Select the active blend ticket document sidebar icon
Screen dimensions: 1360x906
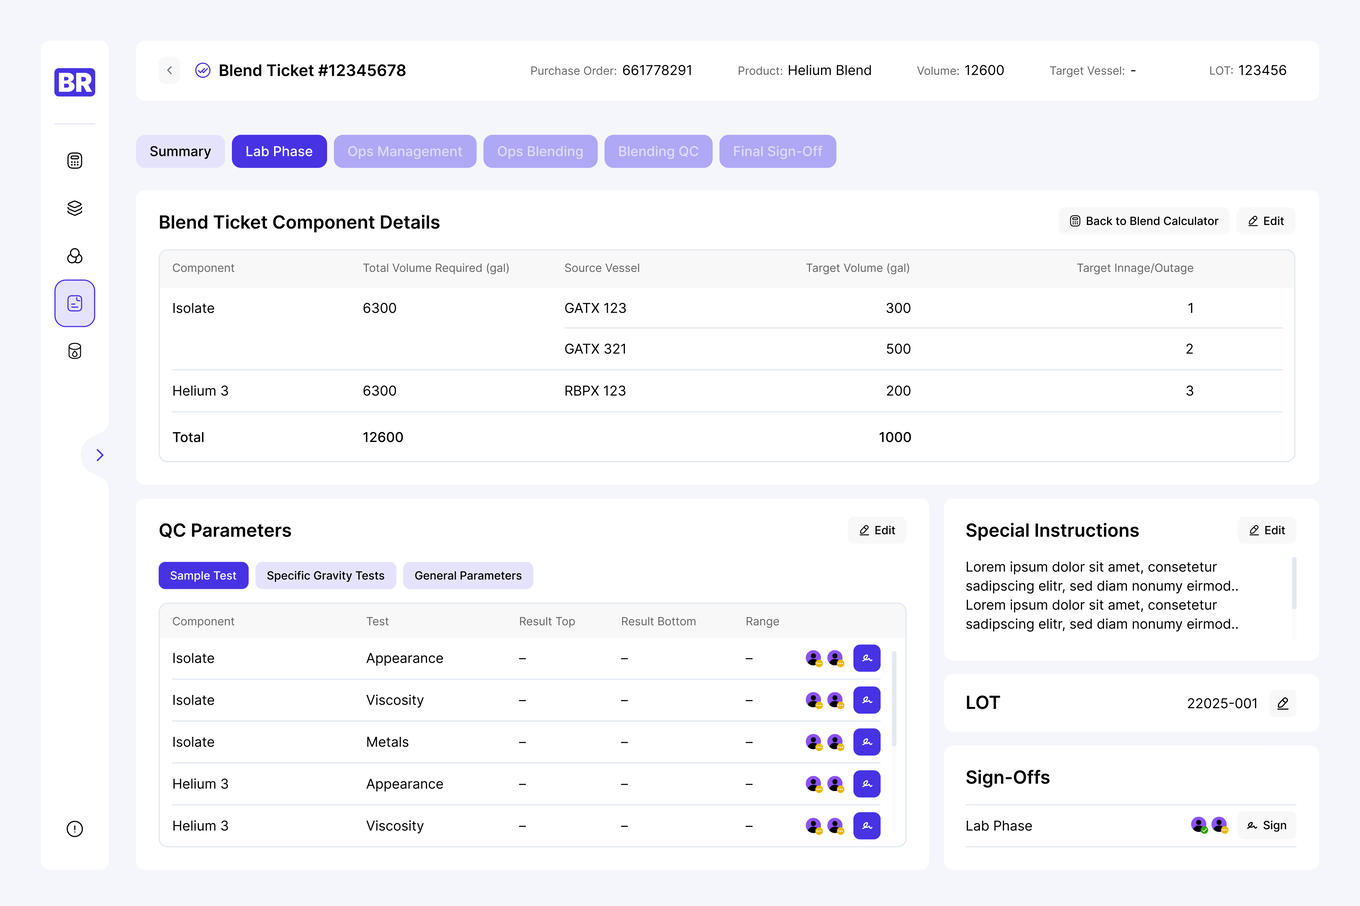point(74,303)
